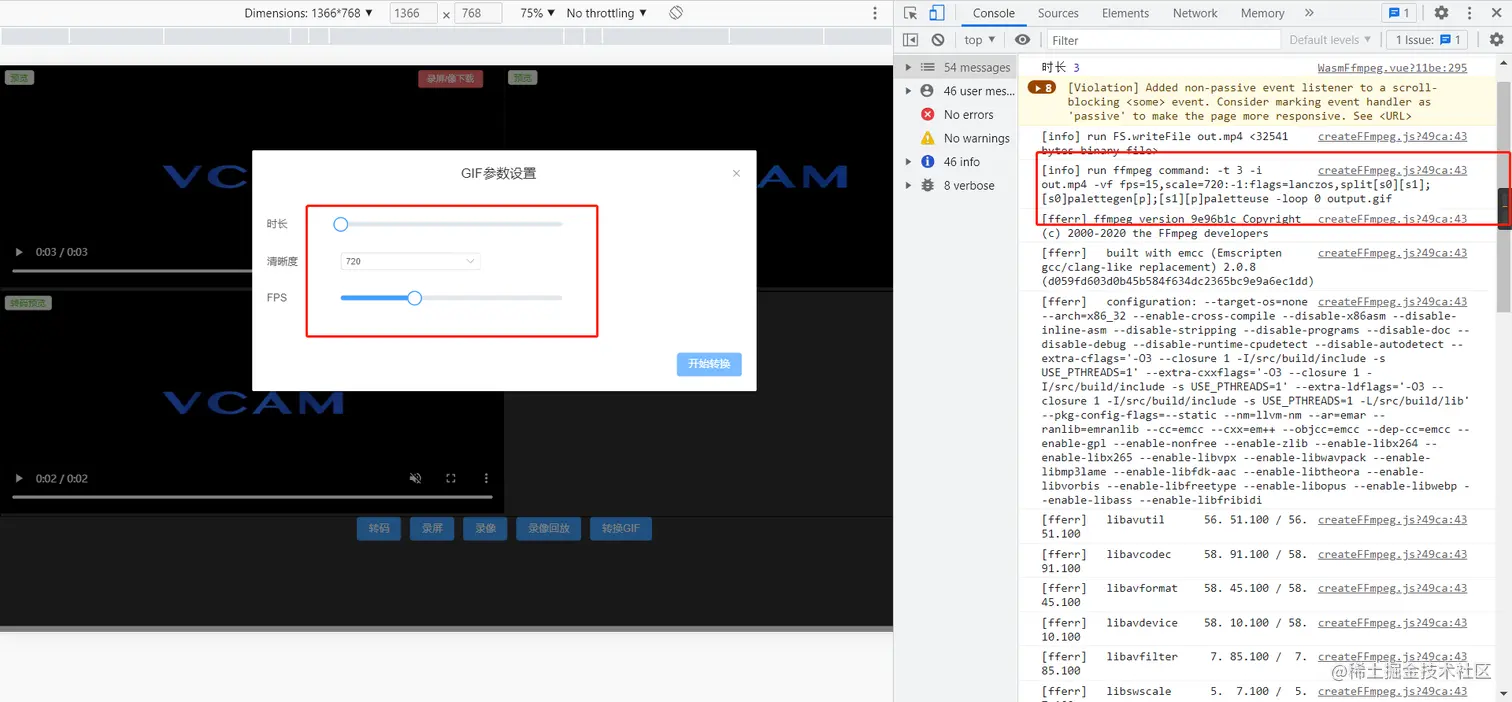
Task: Open the WasmFfmpeg.vue?11be:295 source link
Action: click(x=1392, y=68)
